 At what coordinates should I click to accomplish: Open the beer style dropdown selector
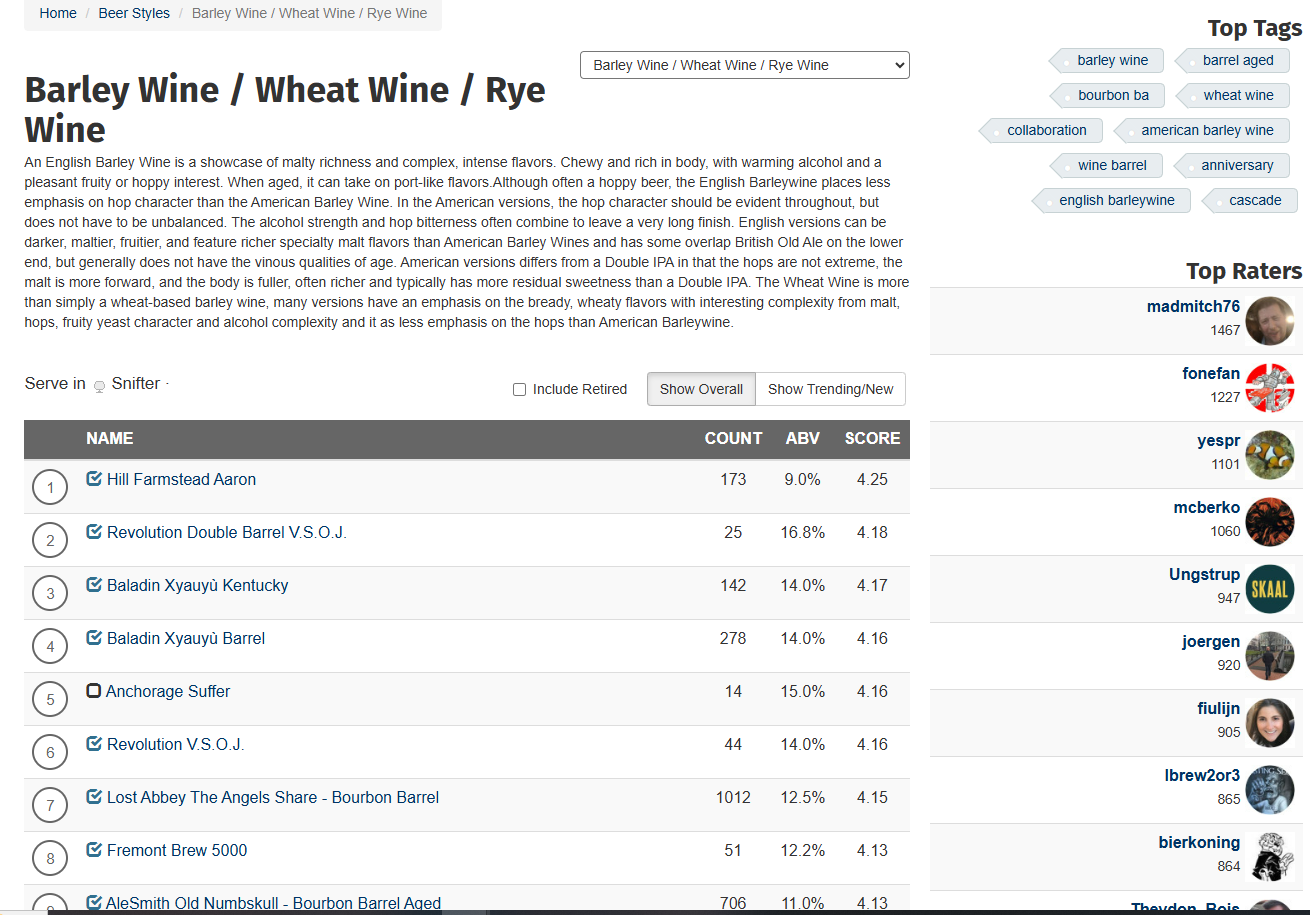(x=745, y=65)
